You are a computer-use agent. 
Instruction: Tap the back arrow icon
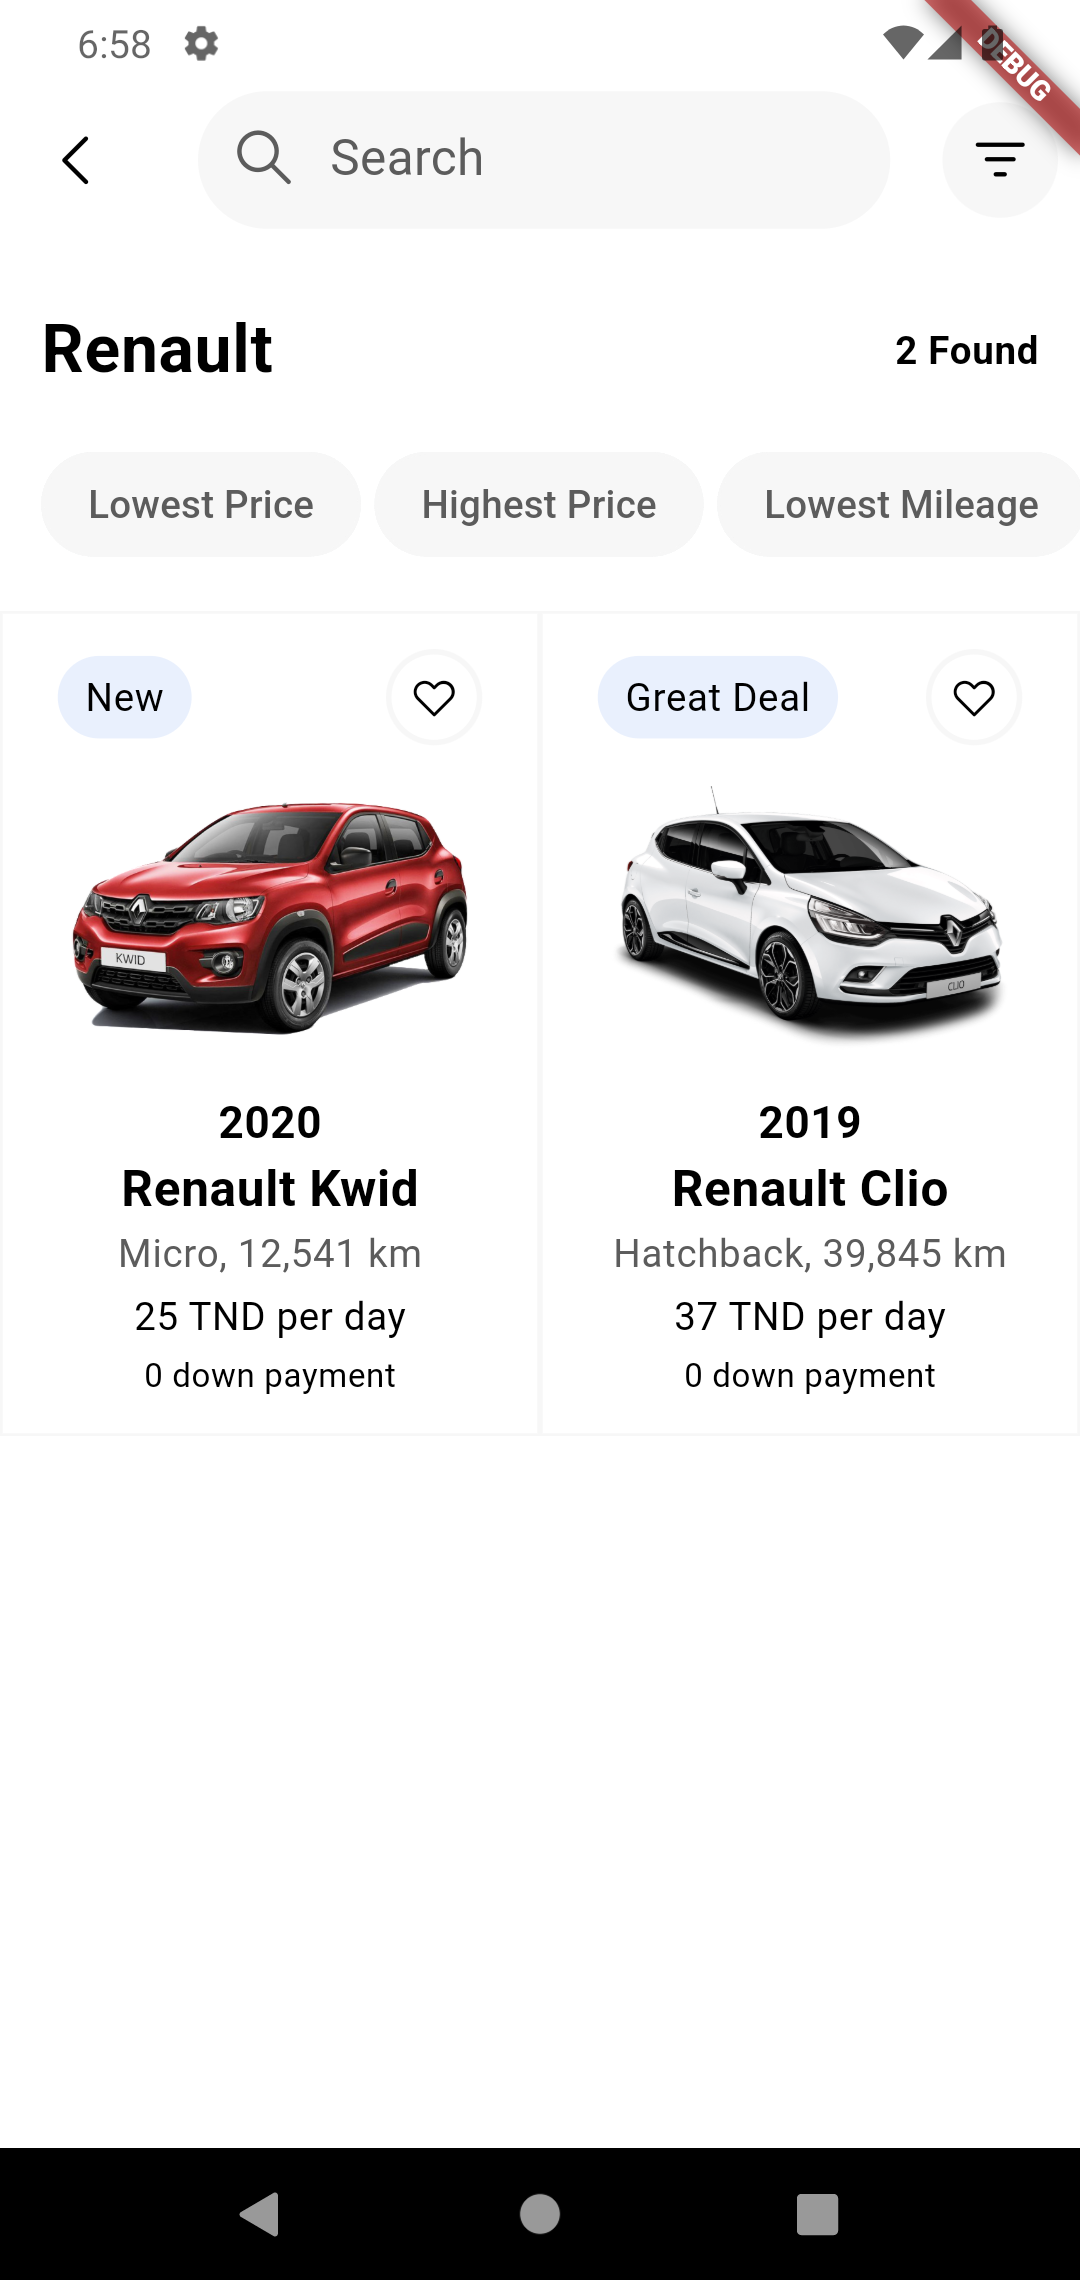point(76,160)
